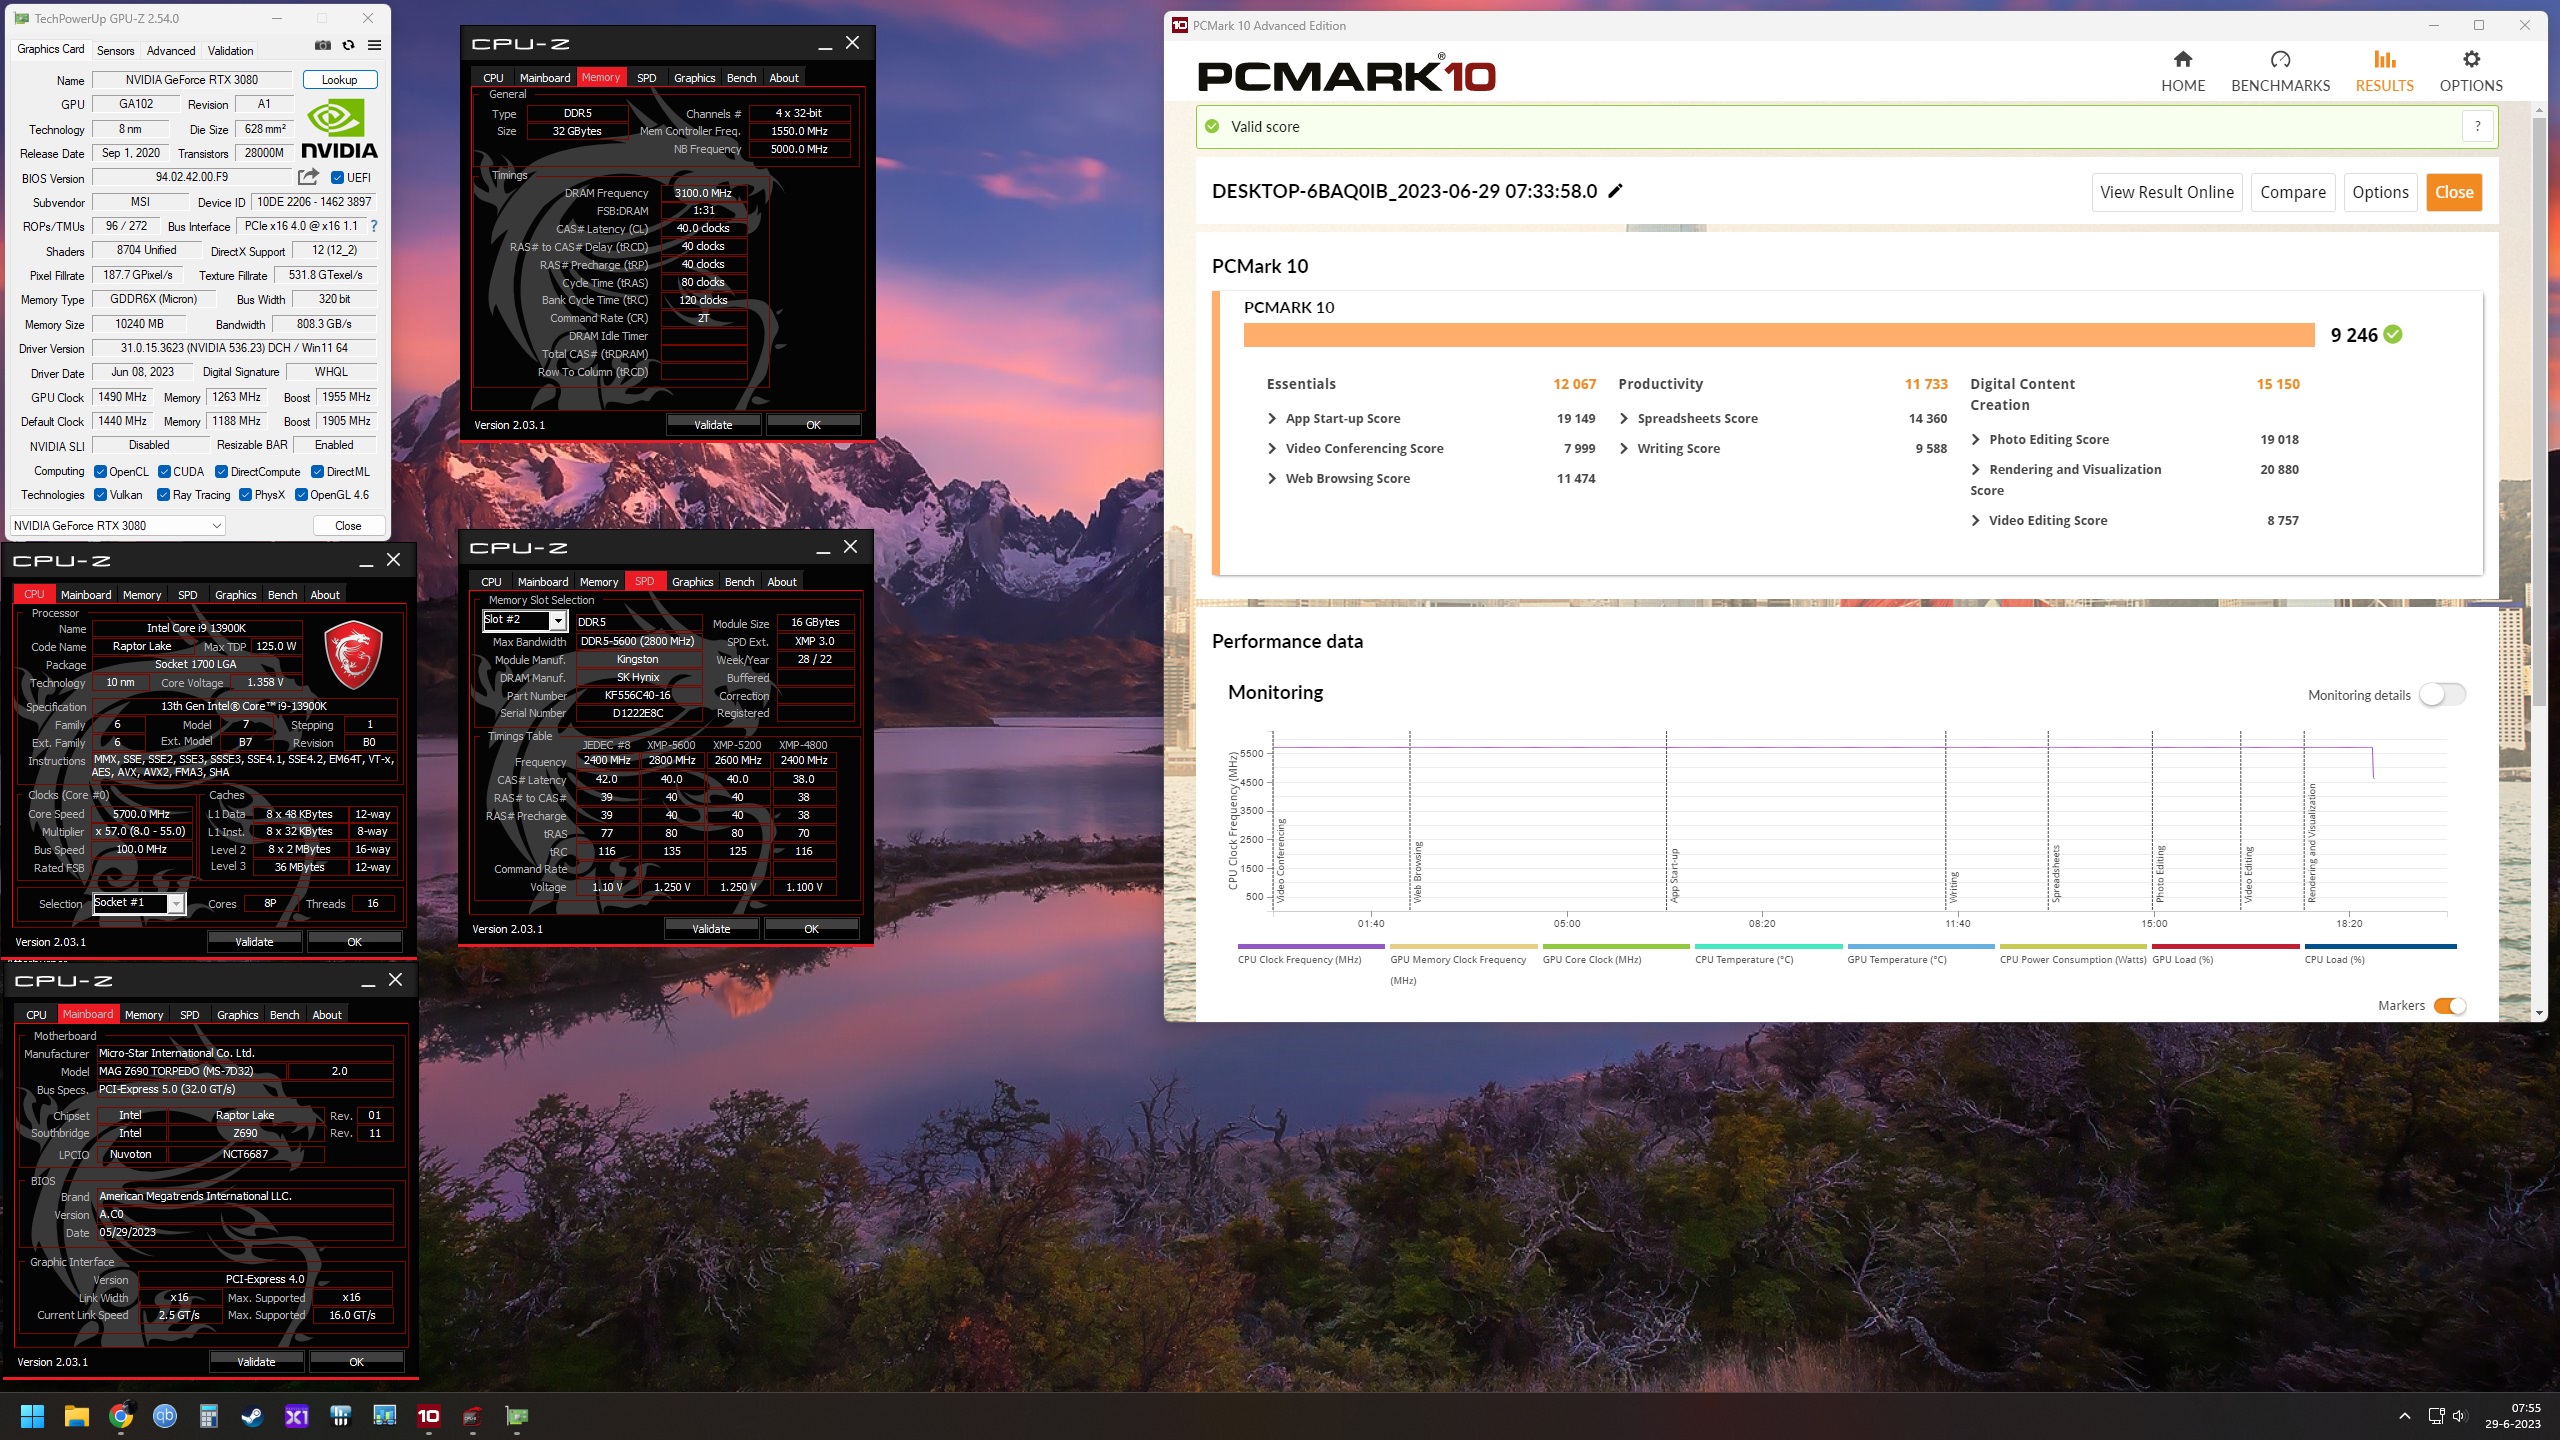Click the bus interface question mark icon
This screenshot has height=1440, width=2560.
tap(374, 226)
